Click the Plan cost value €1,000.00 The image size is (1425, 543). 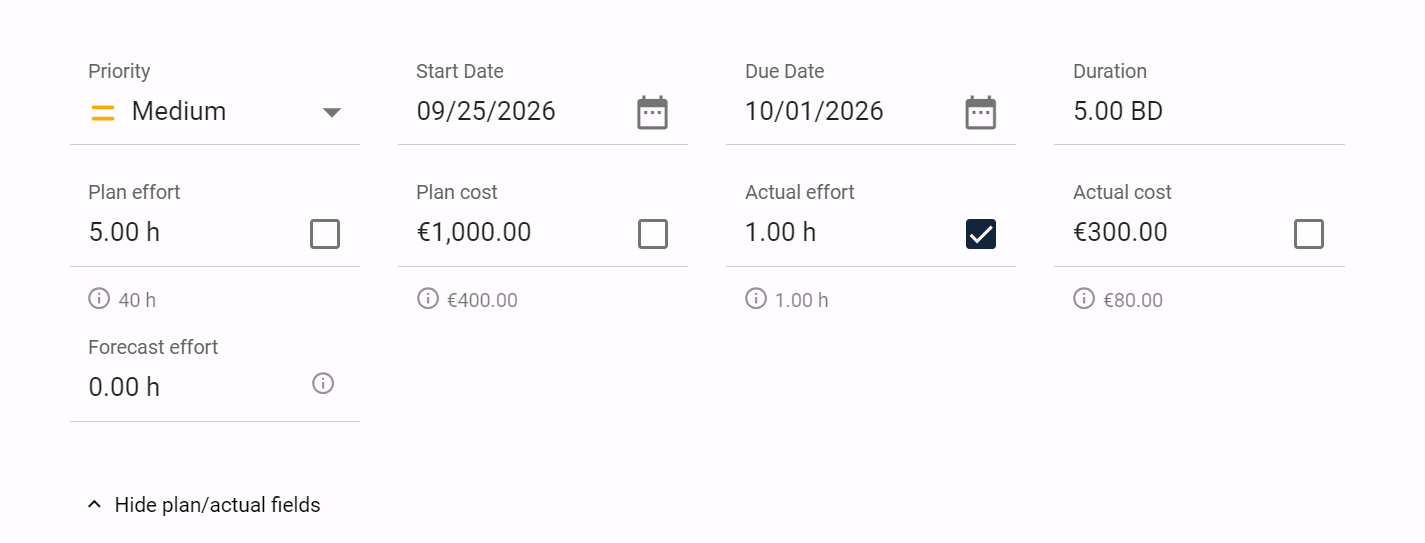pos(474,233)
